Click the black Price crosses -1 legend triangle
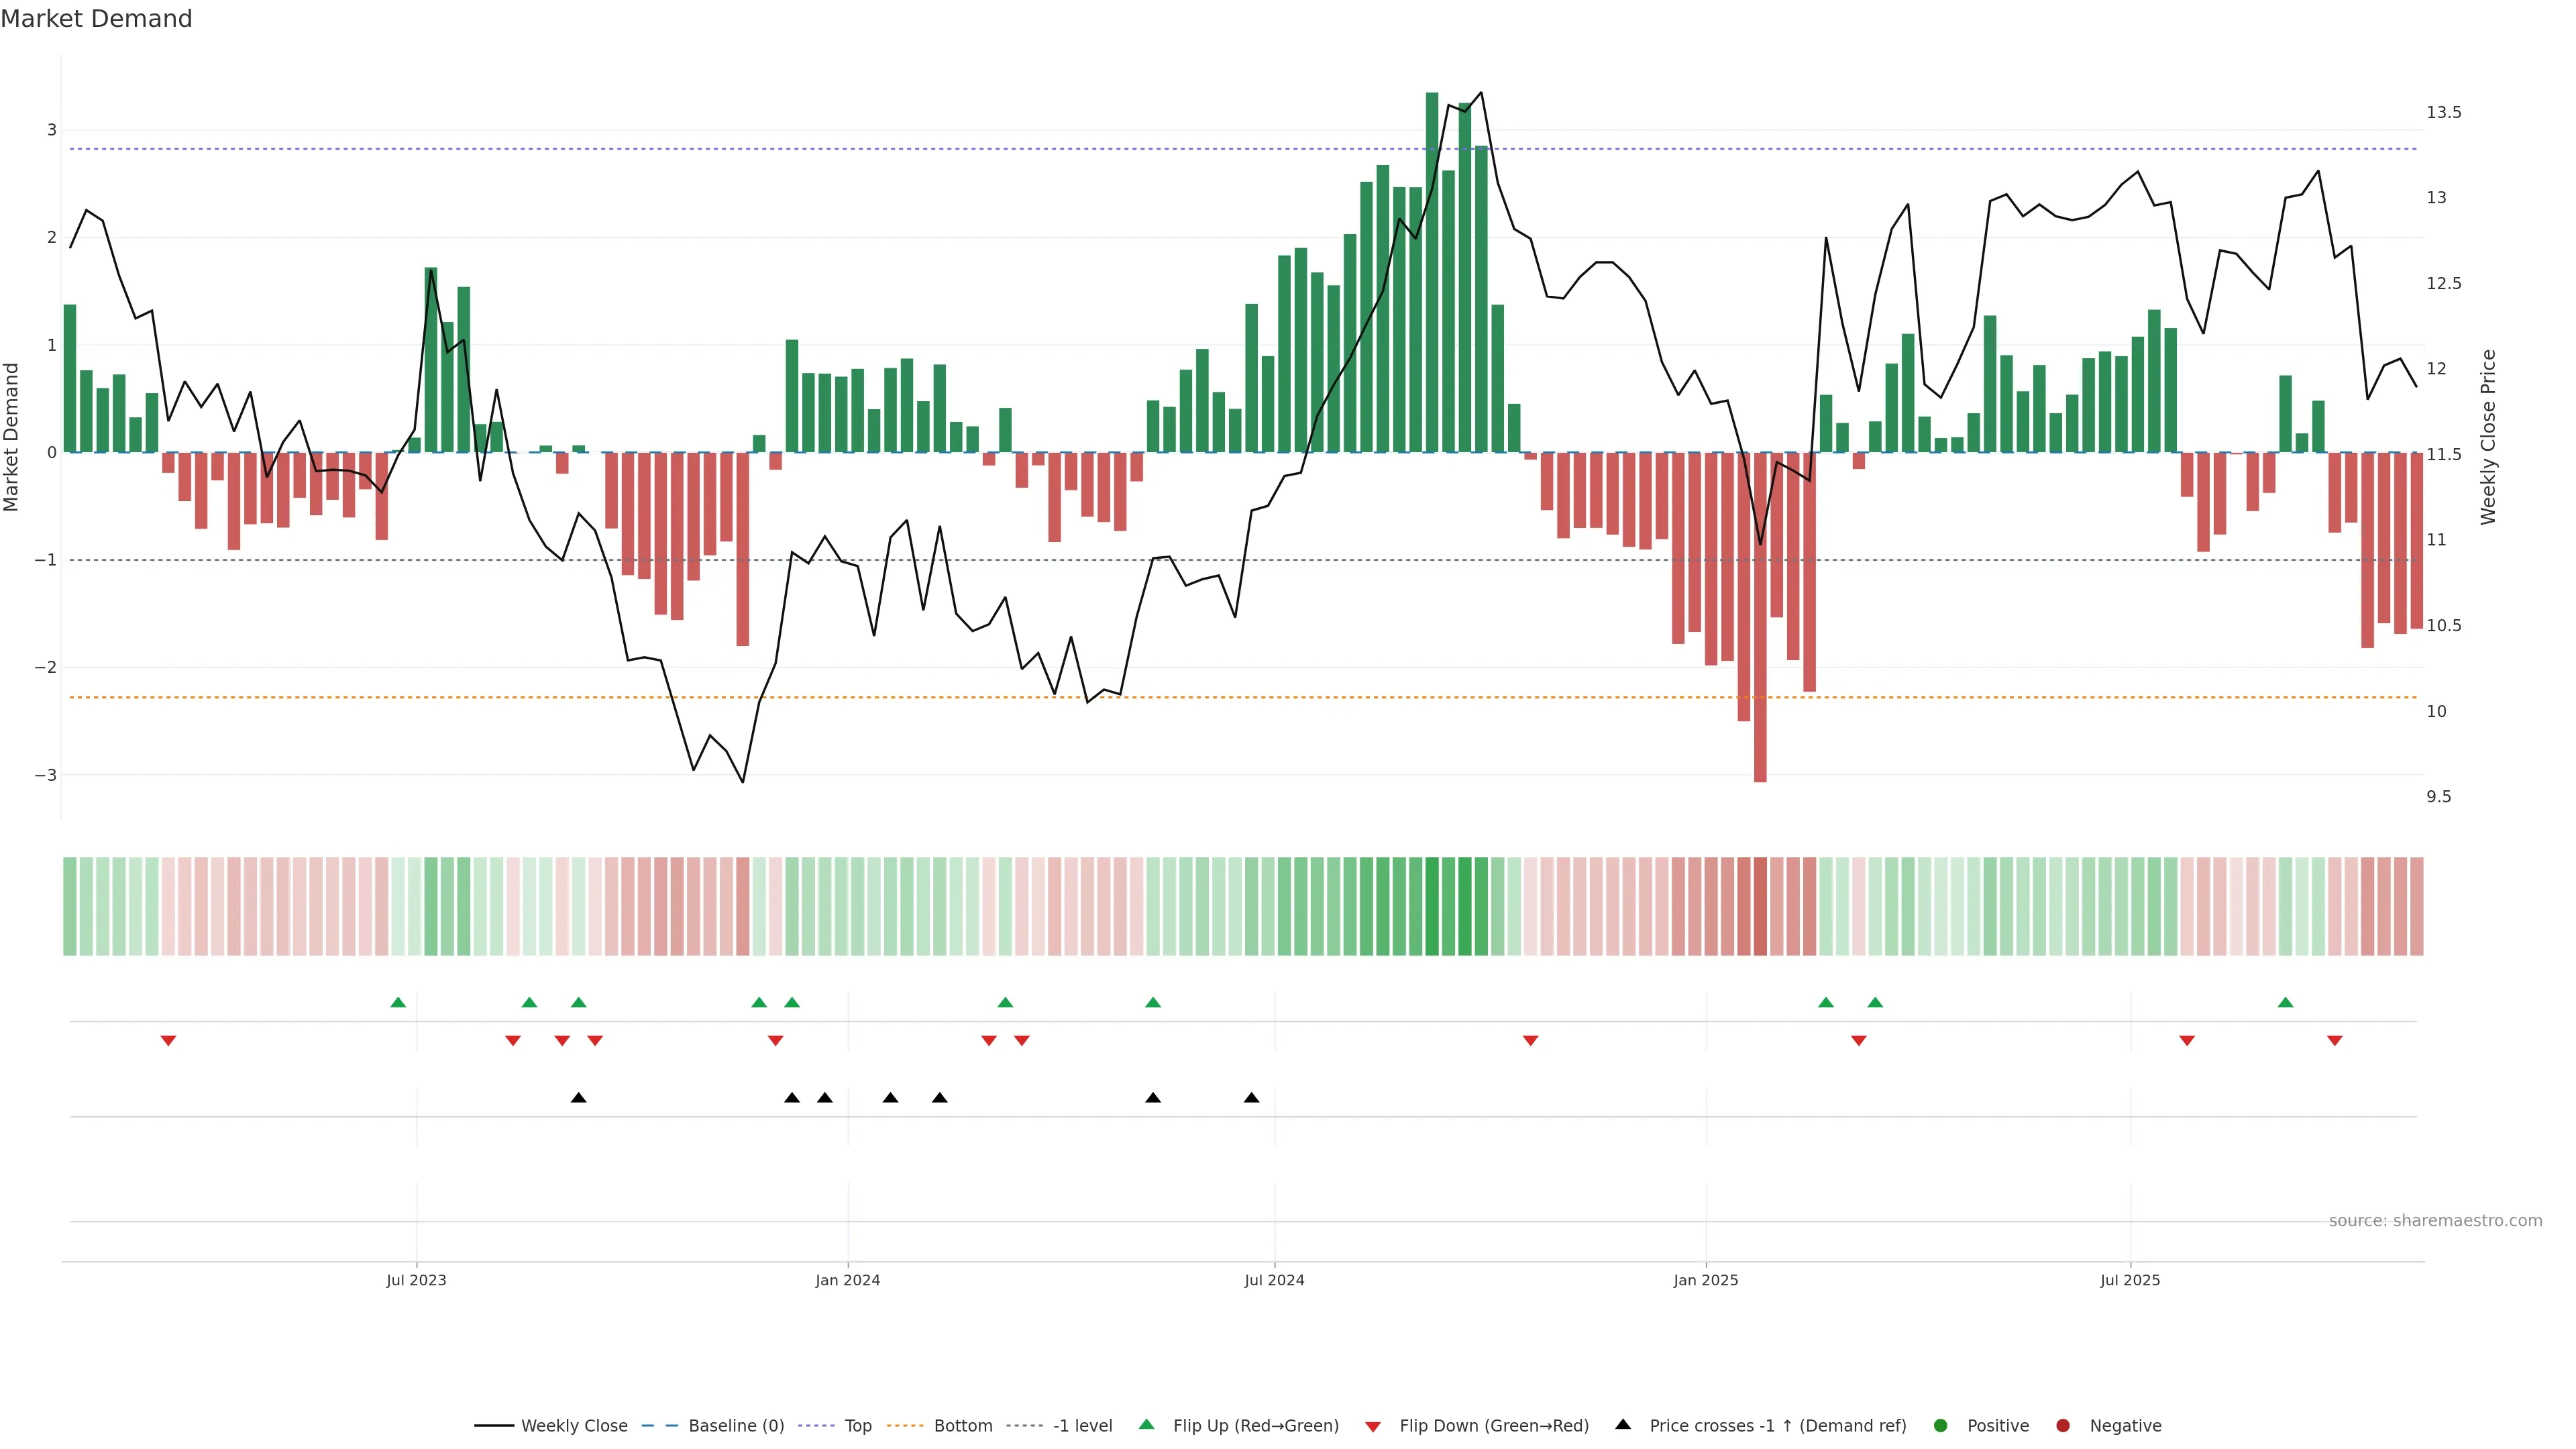Screen dimensions: 2576x1449 1623,1425
